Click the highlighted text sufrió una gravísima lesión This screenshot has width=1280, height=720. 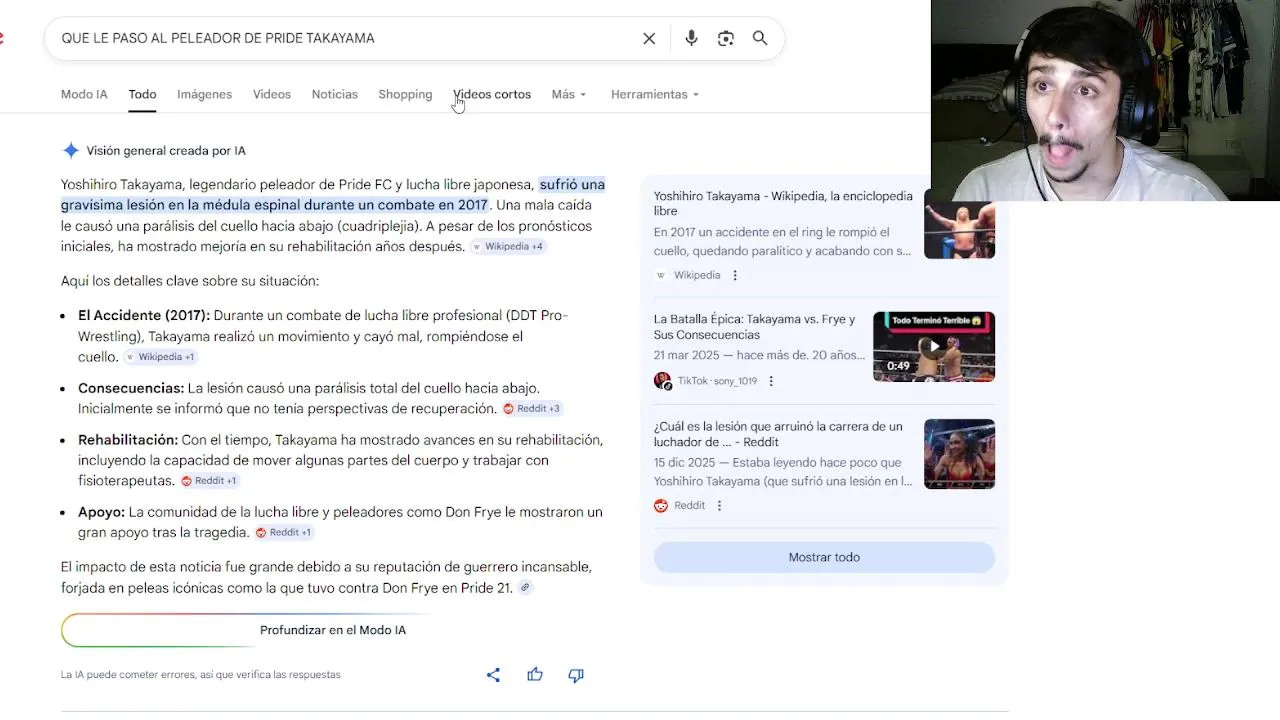pyautogui.click(x=332, y=195)
